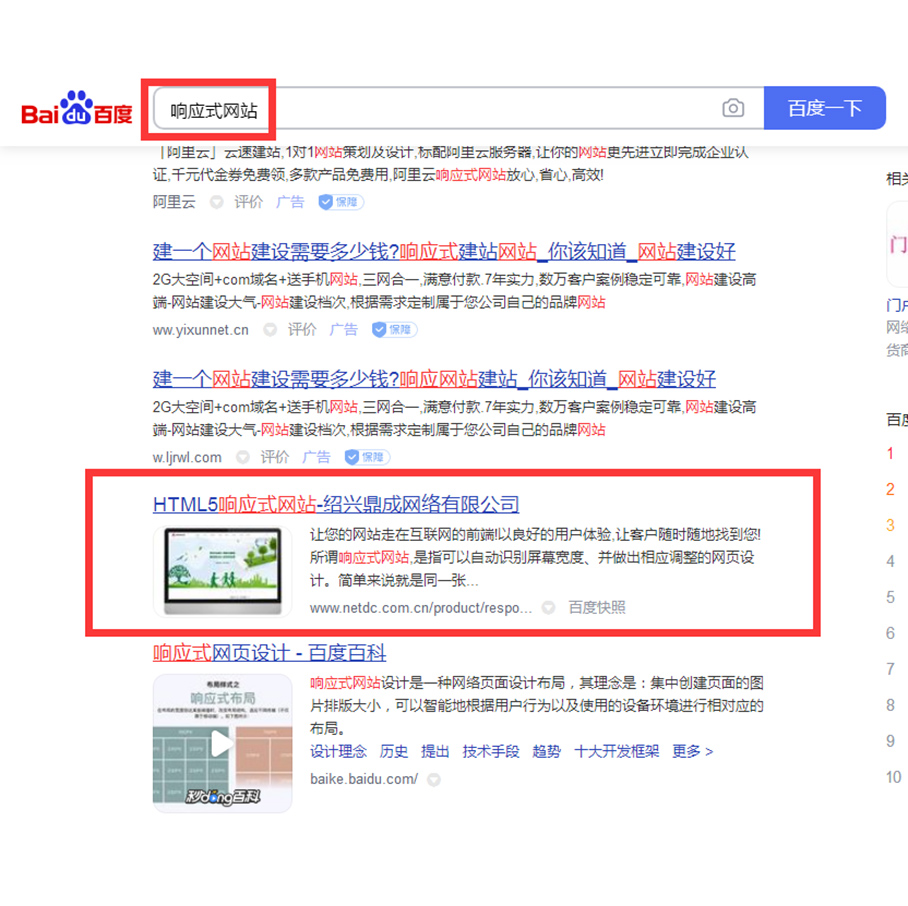Click the 阿里云 source name
This screenshot has width=908, height=906.
tap(174, 202)
